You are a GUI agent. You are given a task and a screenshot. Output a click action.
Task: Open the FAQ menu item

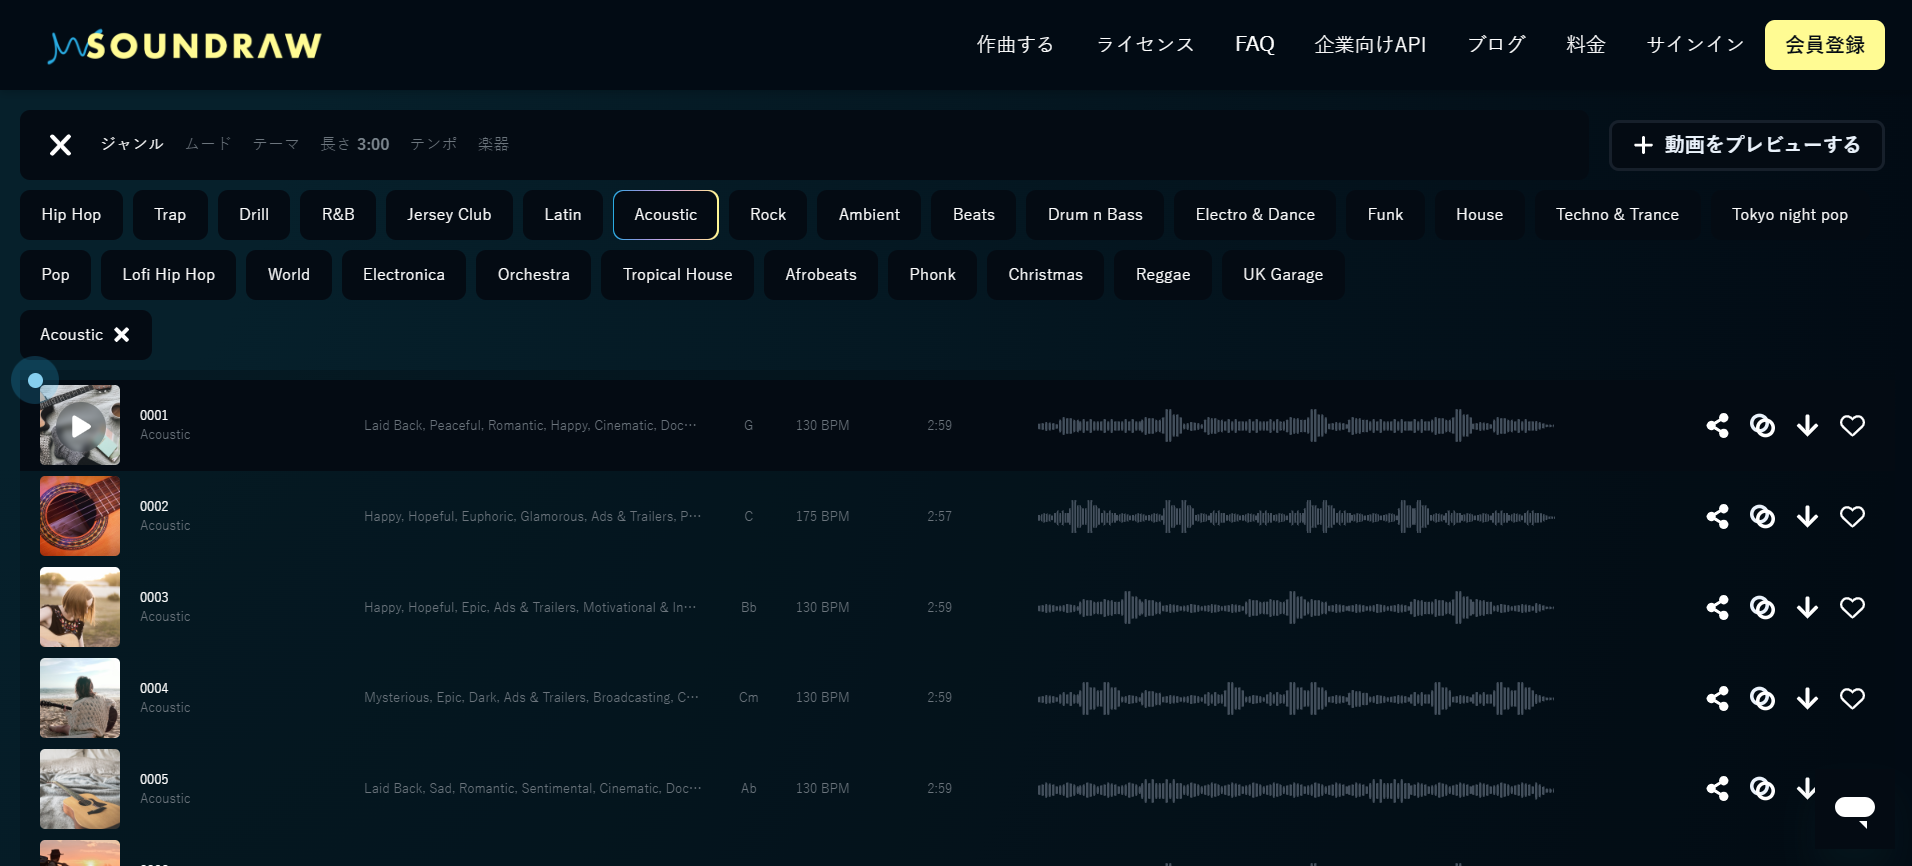(1254, 45)
